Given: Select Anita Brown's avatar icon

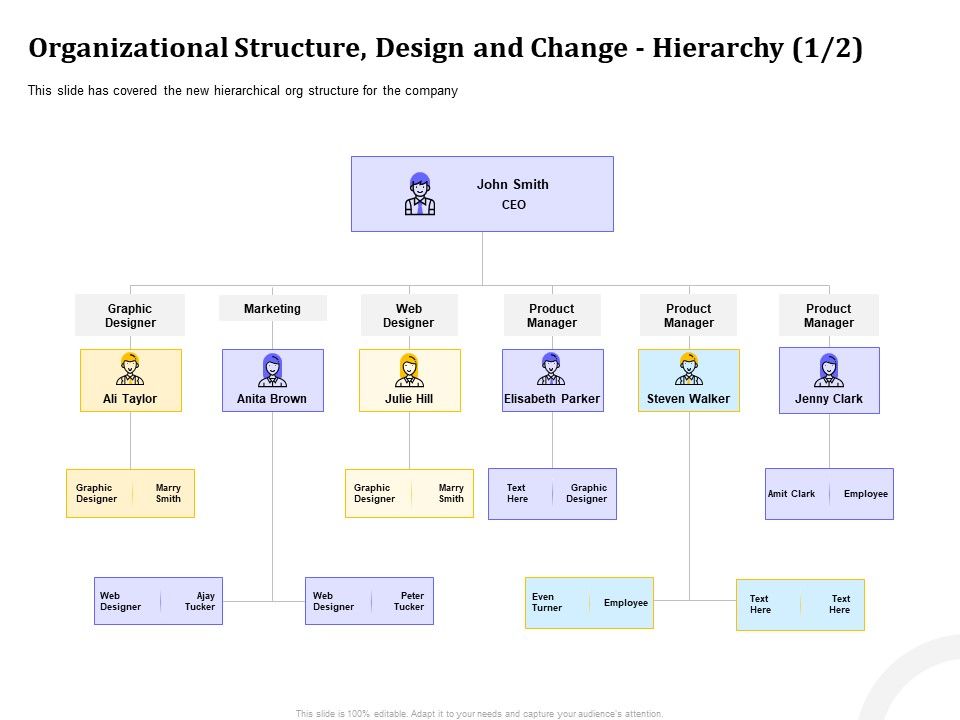Looking at the screenshot, I should 272,370.
